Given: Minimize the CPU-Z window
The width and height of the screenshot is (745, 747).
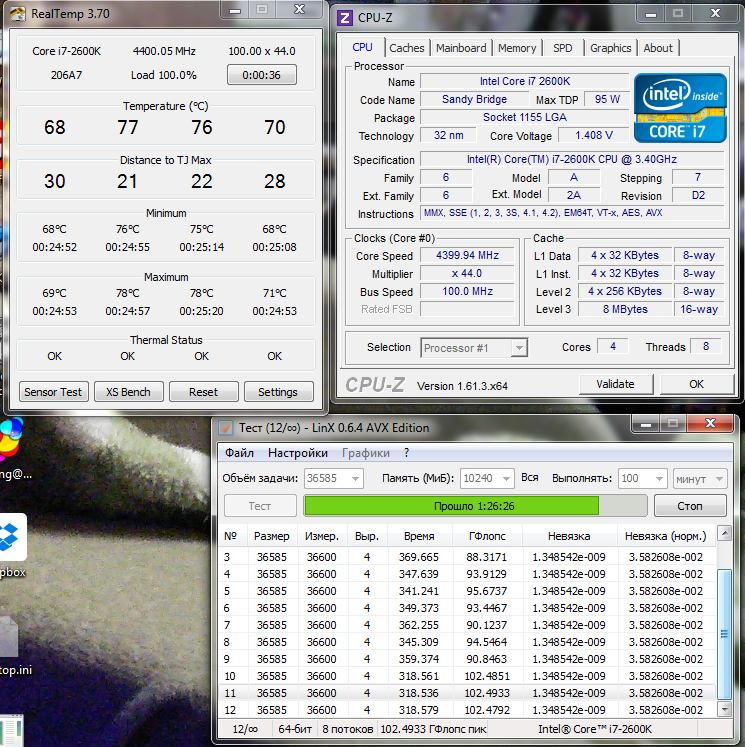Looking at the screenshot, I should 650,14.
